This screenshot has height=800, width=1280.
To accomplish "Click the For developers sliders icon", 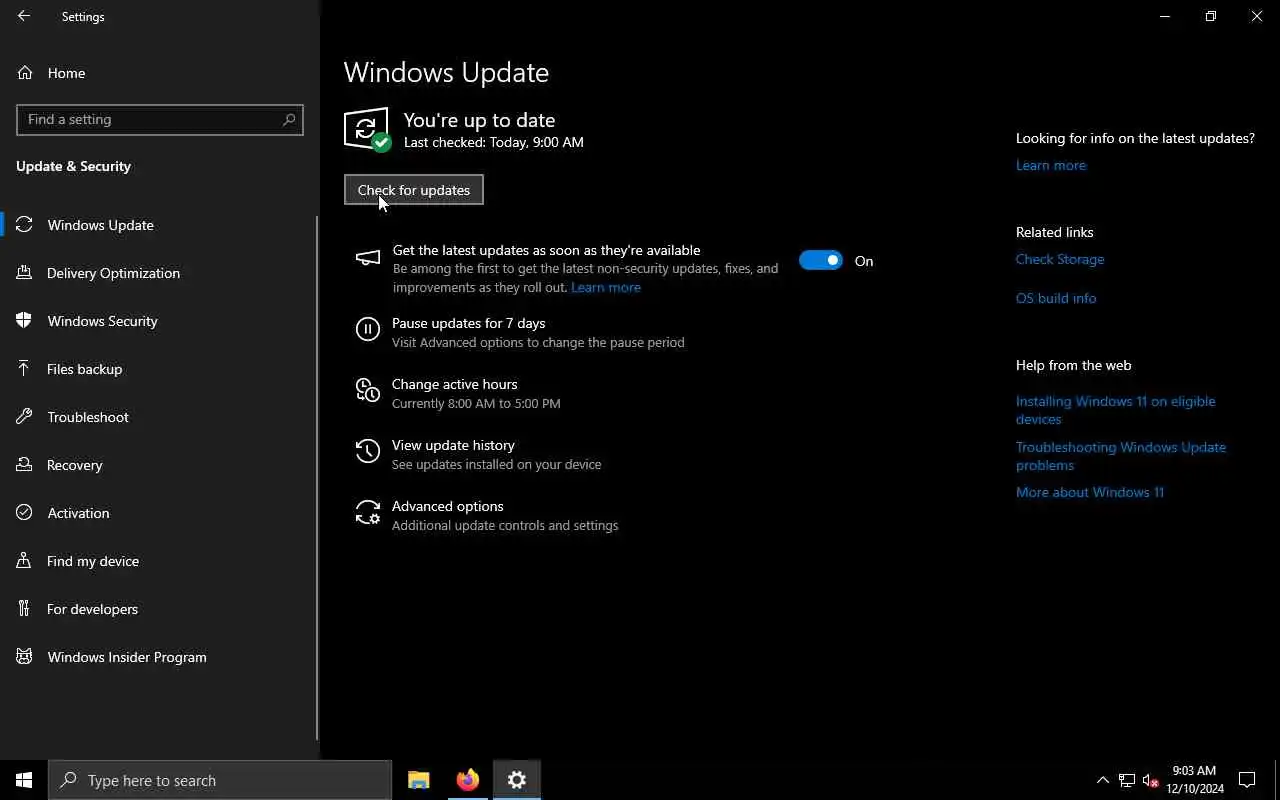I will tap(25, 609).
